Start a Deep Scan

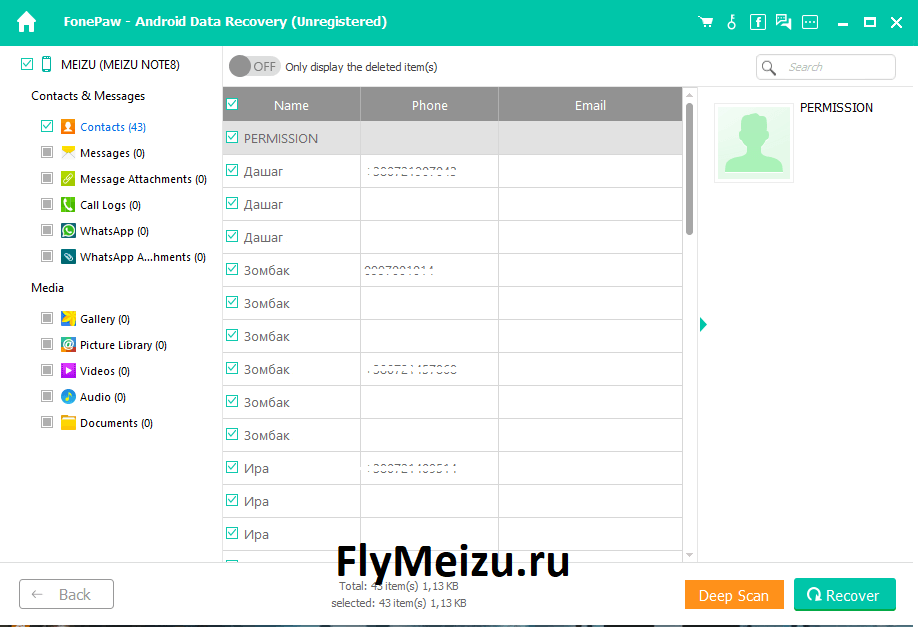pos(734,595)
